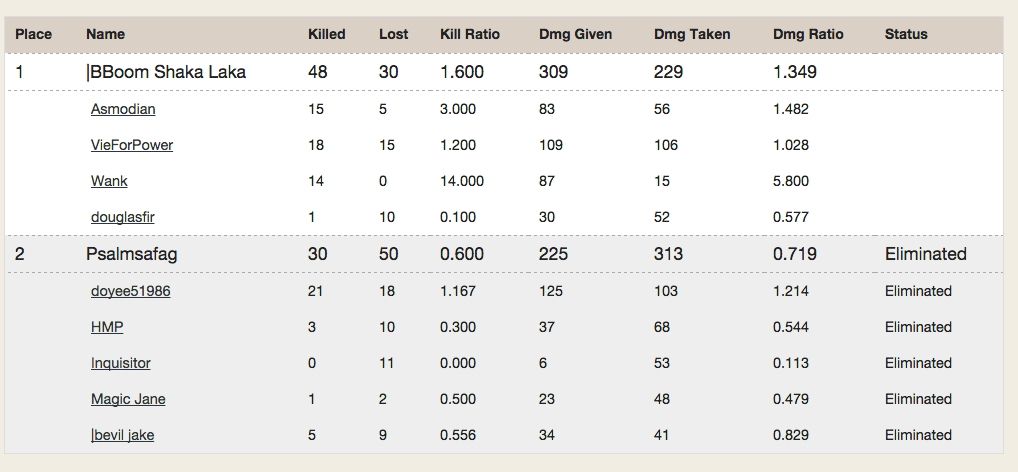Click the Dmg Ratio column header
1018x472 pixels.
coord(808,34)
